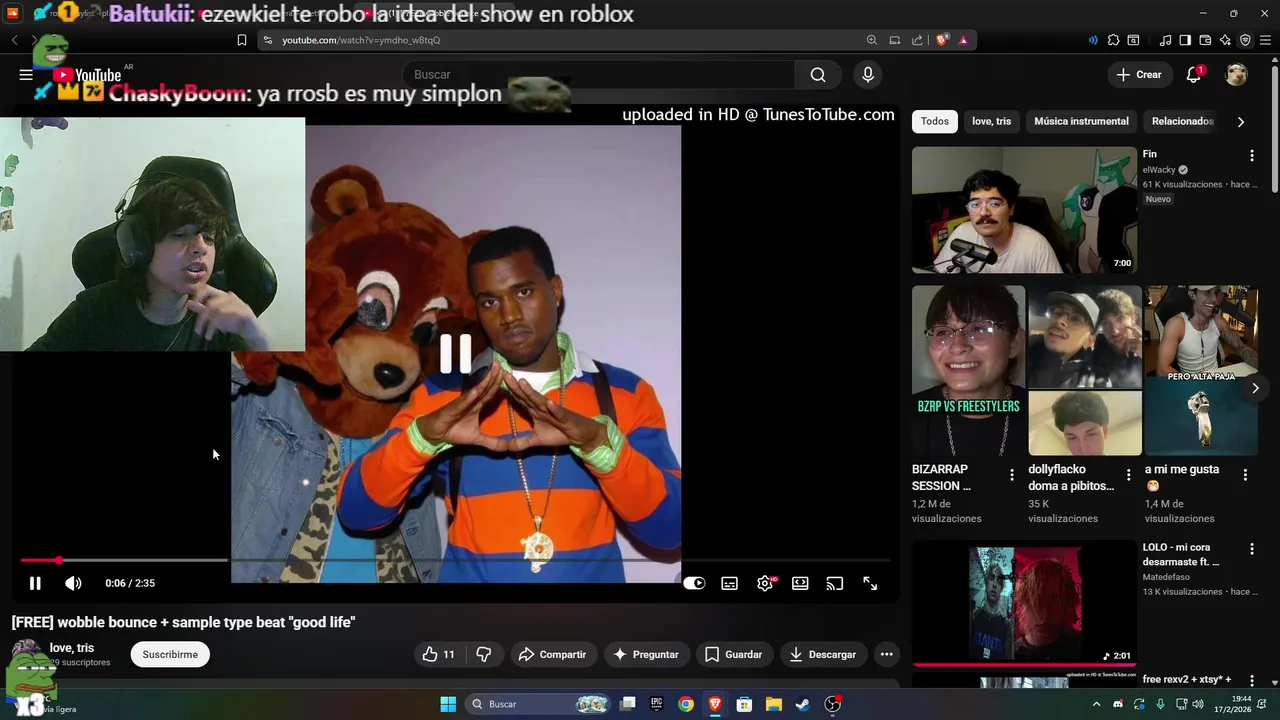Image resolution: width=1280 pixels, height=720 pixels.
Task: Click the Preguntar button
Action: [x=646, y=654]
